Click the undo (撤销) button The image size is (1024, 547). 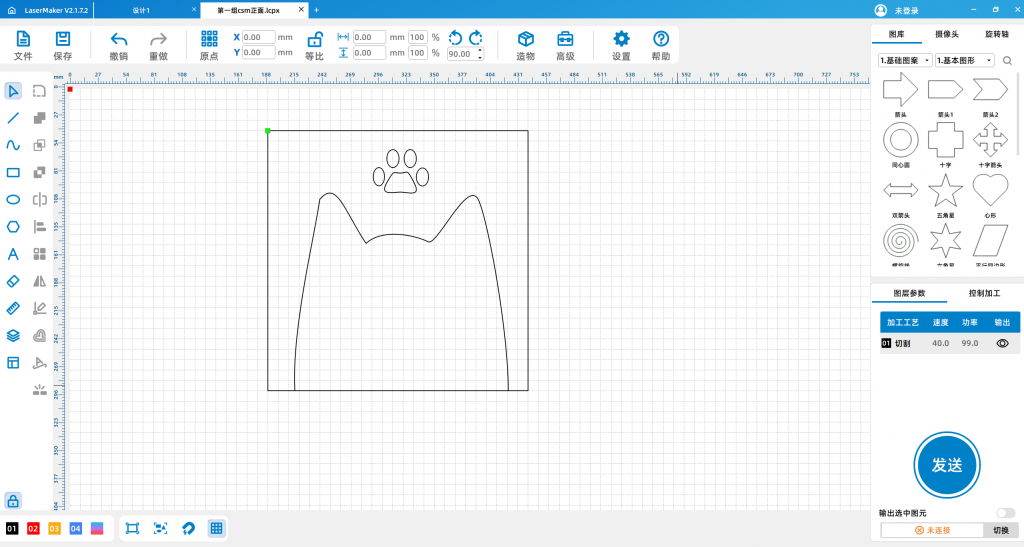(x=119, y=46)
